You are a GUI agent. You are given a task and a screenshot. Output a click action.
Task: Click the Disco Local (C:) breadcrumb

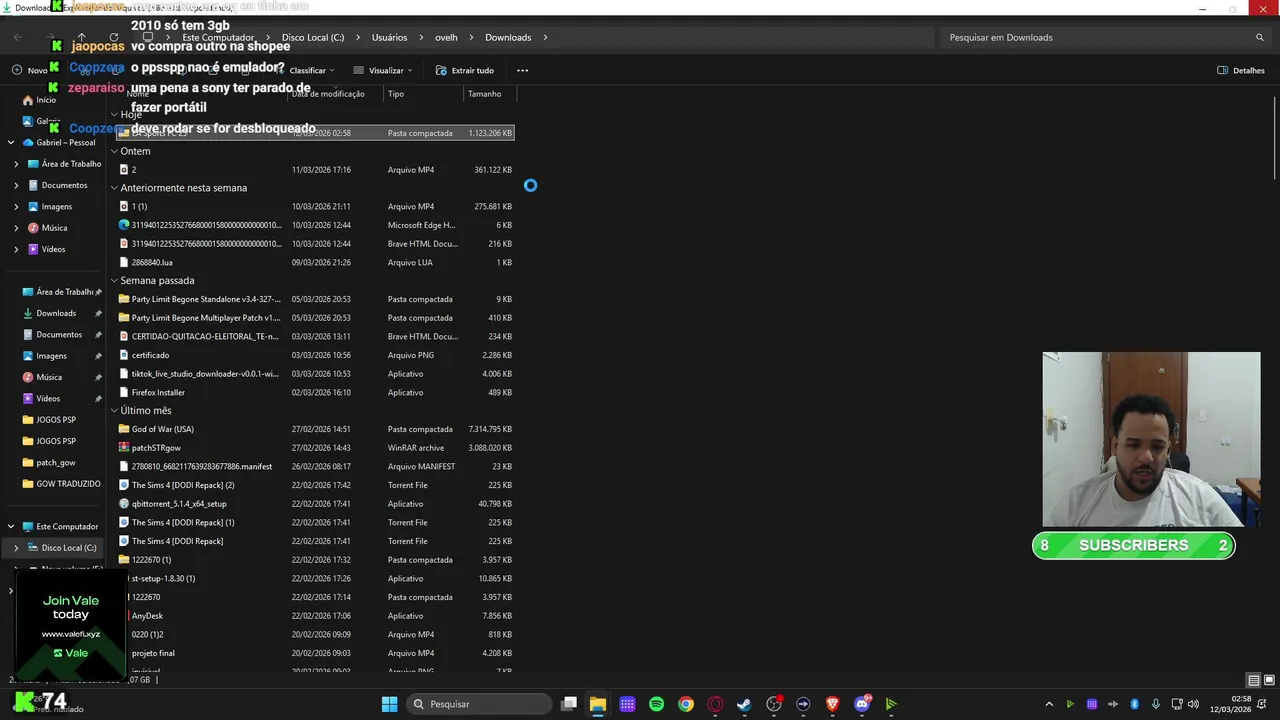tap(313, 37)
